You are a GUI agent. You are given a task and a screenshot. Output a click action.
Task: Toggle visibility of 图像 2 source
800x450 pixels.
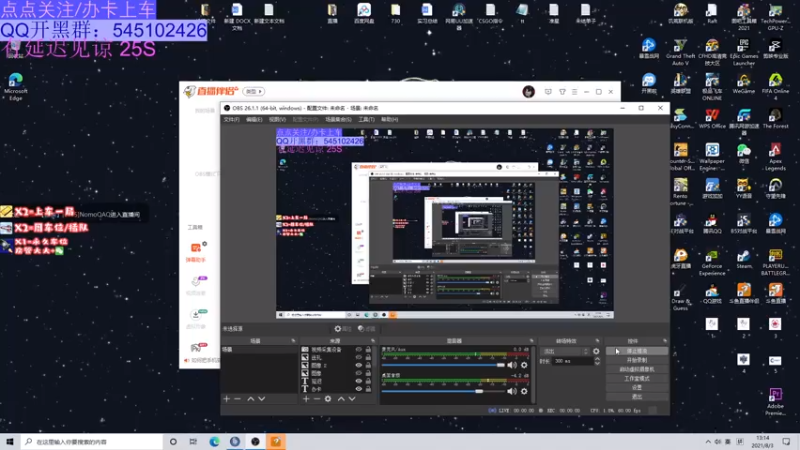[x=359, y=365]
